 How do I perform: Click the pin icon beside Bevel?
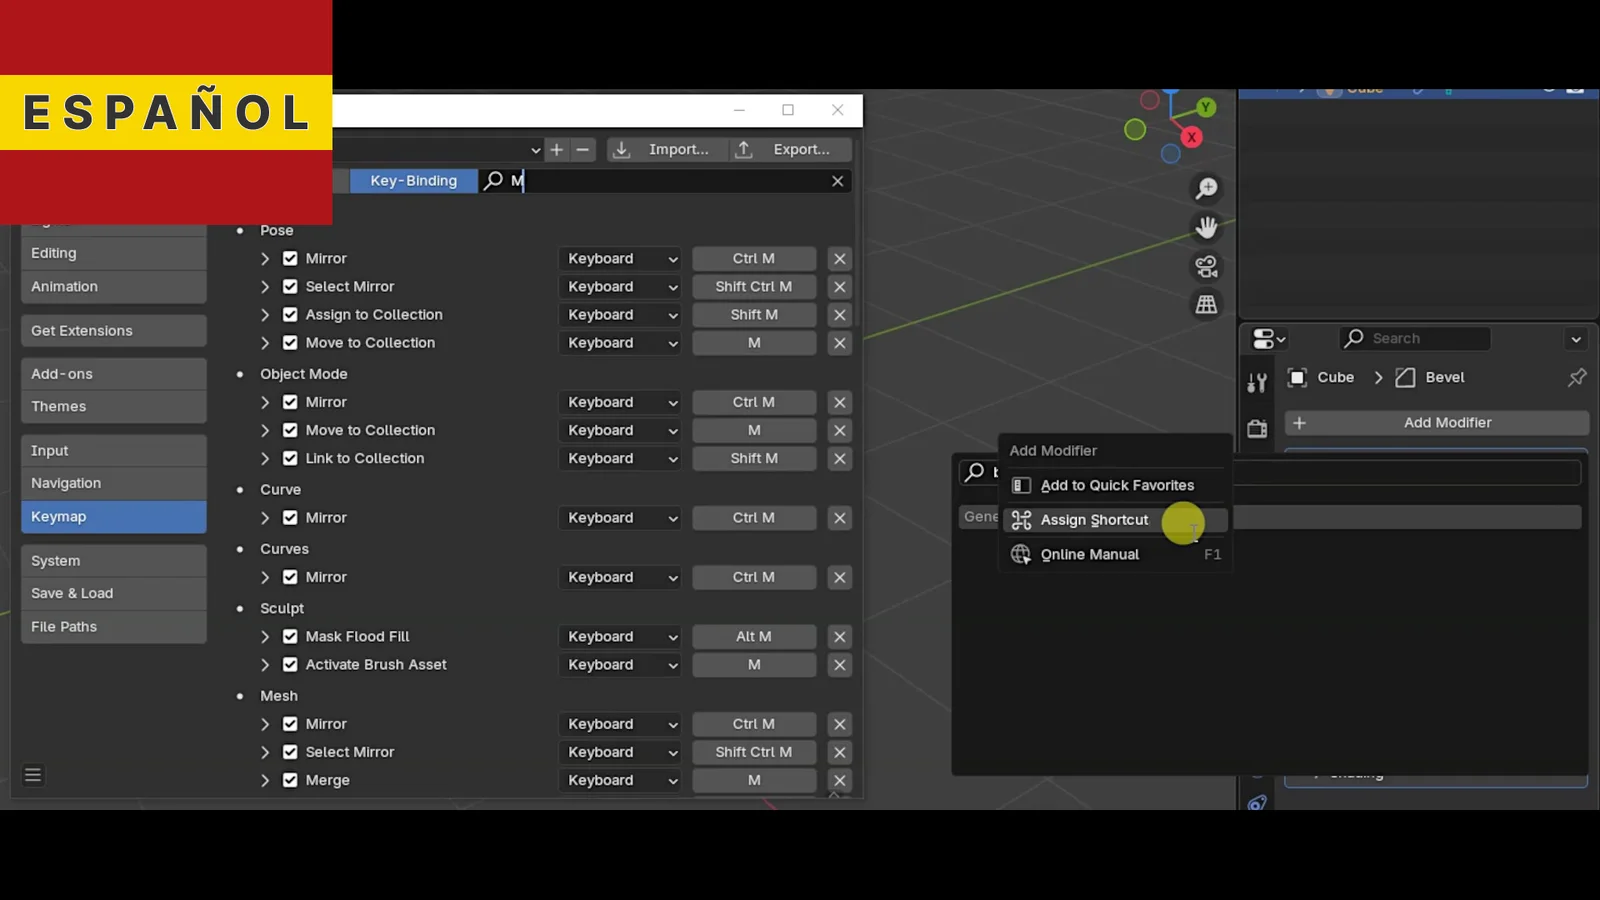pos(1576,377)
